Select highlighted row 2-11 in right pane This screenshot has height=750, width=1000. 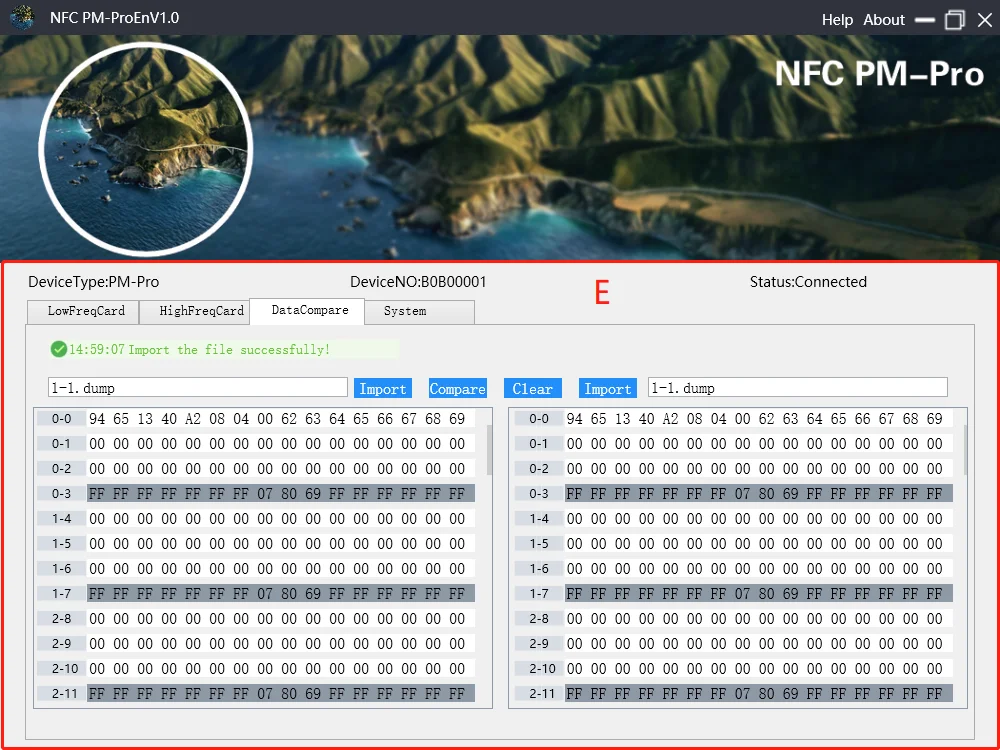[x=733, y=693]
